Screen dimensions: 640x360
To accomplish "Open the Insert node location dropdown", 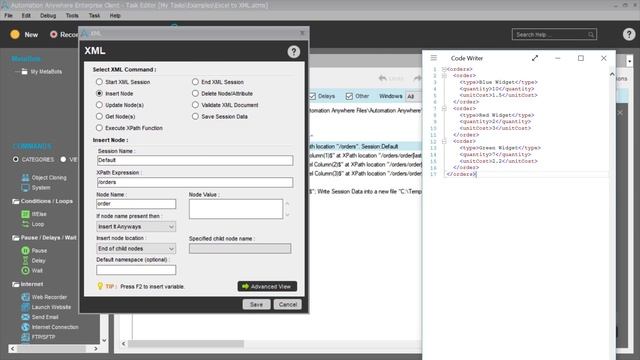I will pyautogui.click(x=136, y=249).
